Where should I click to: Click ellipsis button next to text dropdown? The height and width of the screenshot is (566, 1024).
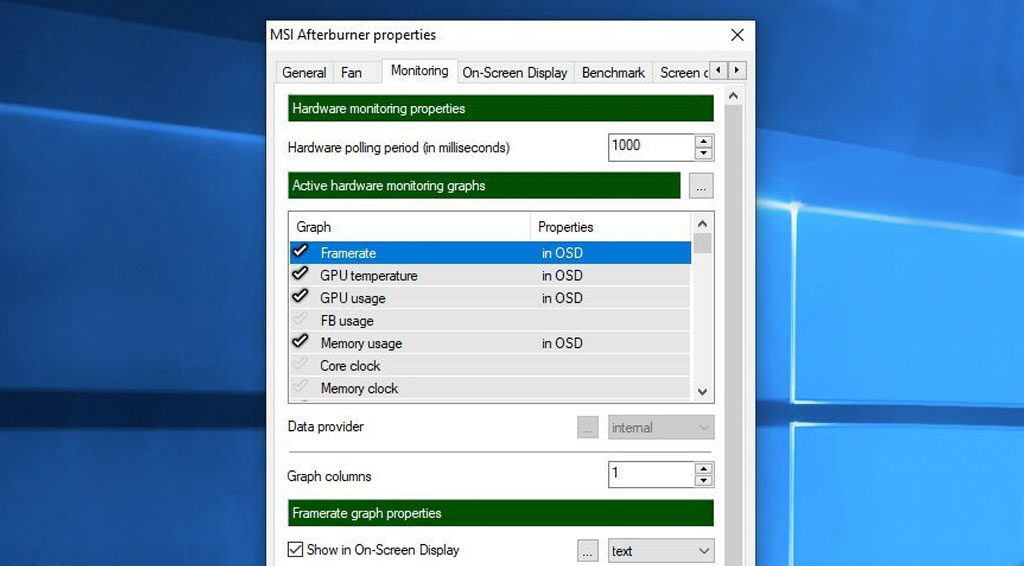tap(588, 552)
